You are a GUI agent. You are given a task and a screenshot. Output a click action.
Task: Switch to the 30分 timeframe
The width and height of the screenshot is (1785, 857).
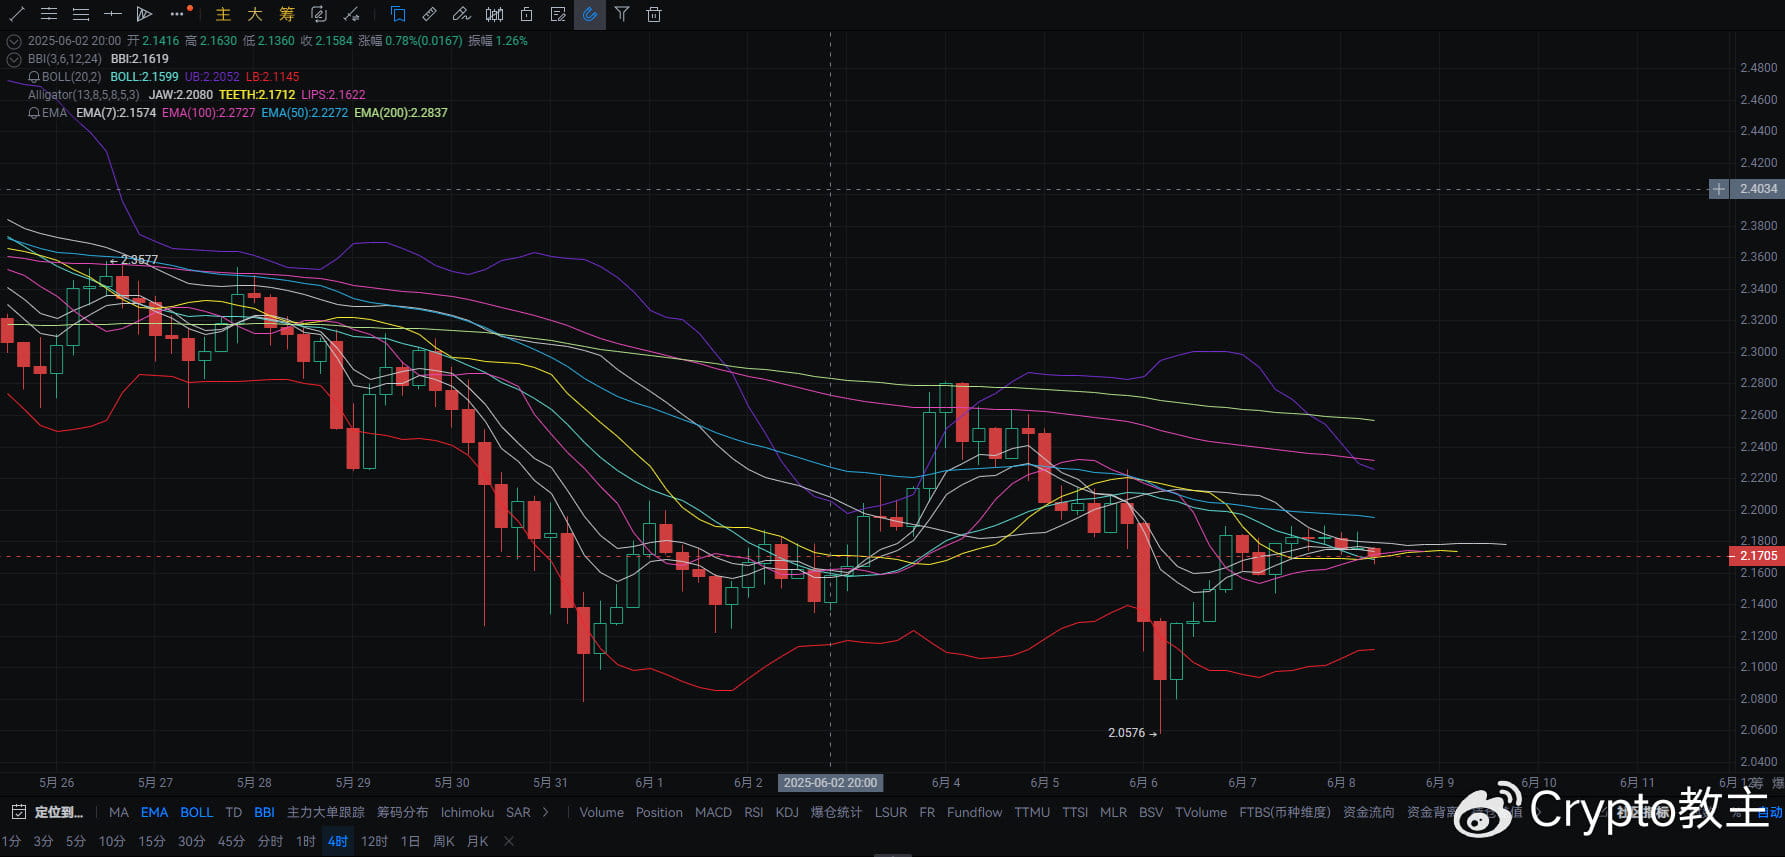pos(191,841)
